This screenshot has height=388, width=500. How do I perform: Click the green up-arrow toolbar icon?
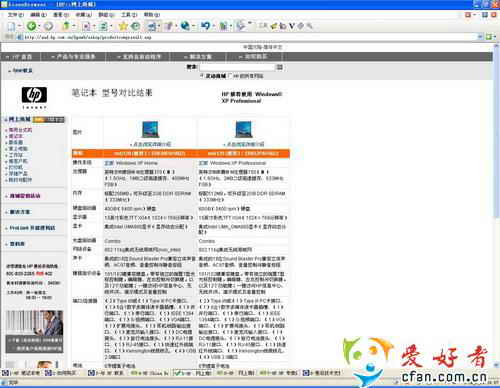coord(66,26)
